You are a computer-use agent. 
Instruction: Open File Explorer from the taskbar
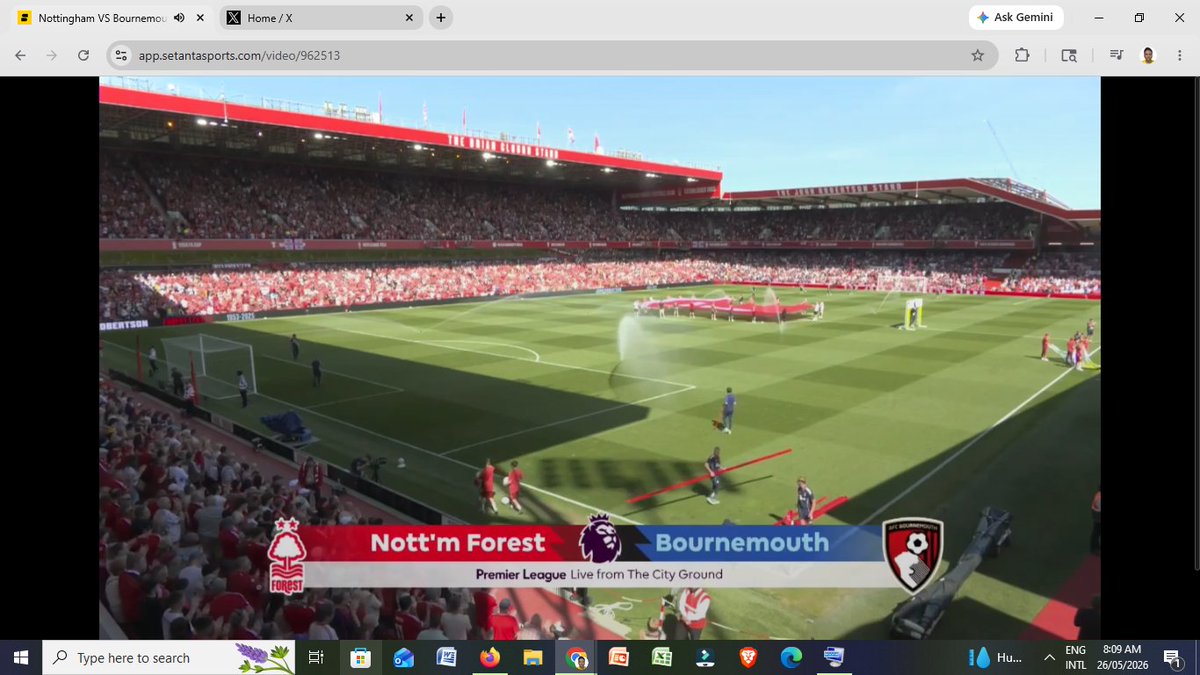tap(532, 658)
